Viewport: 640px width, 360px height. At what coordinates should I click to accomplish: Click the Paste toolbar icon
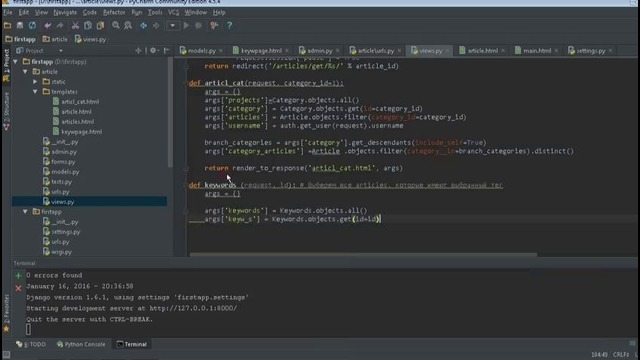[100, 26]
